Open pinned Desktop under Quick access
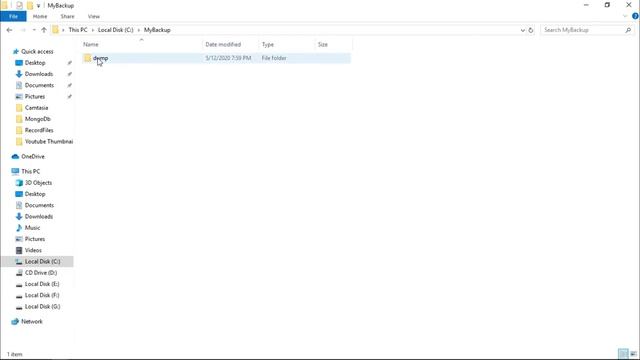Viewport: 640px width, 360px height. [35, 63]
